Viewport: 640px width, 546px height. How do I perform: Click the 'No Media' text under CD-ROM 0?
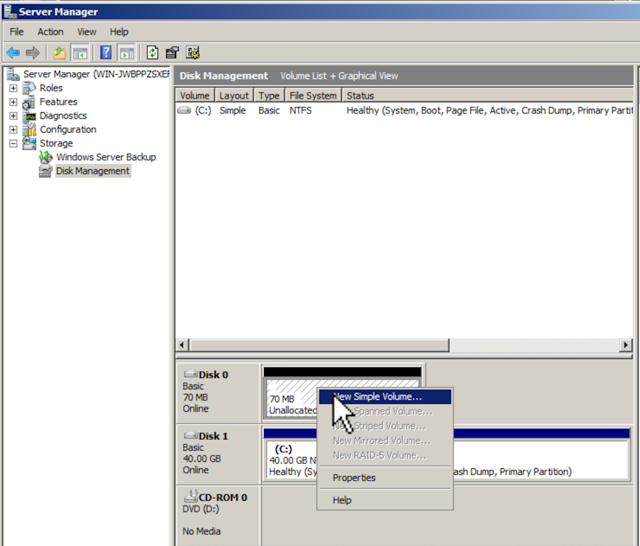202,531
